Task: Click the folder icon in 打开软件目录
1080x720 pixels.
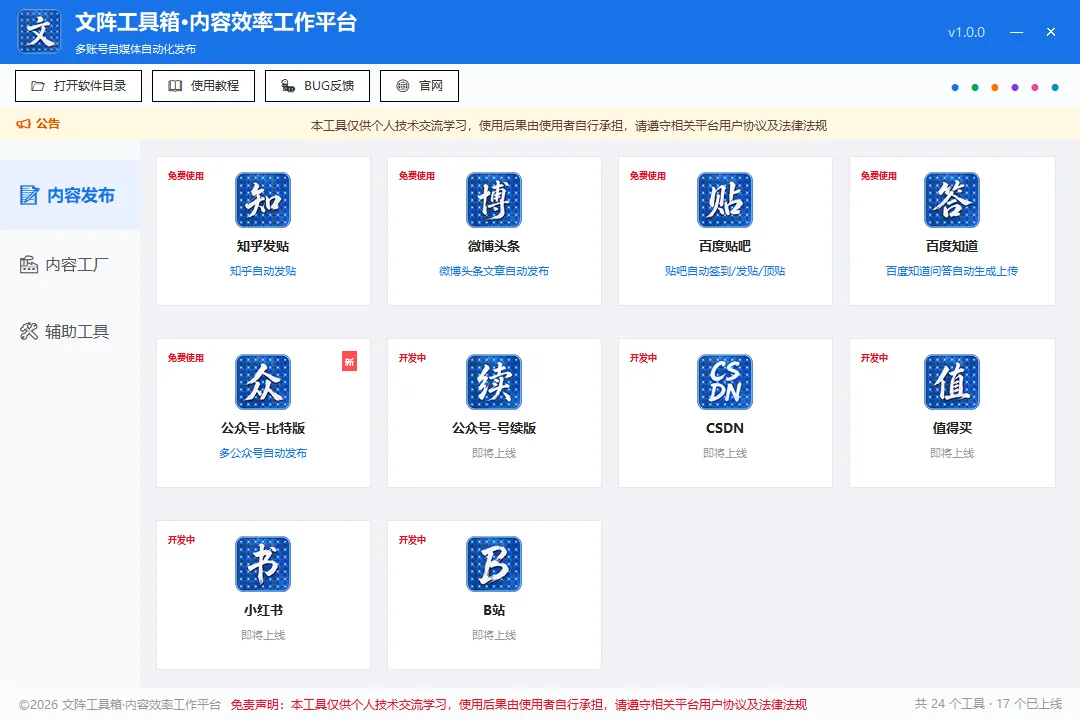Action: coord(38,86)
